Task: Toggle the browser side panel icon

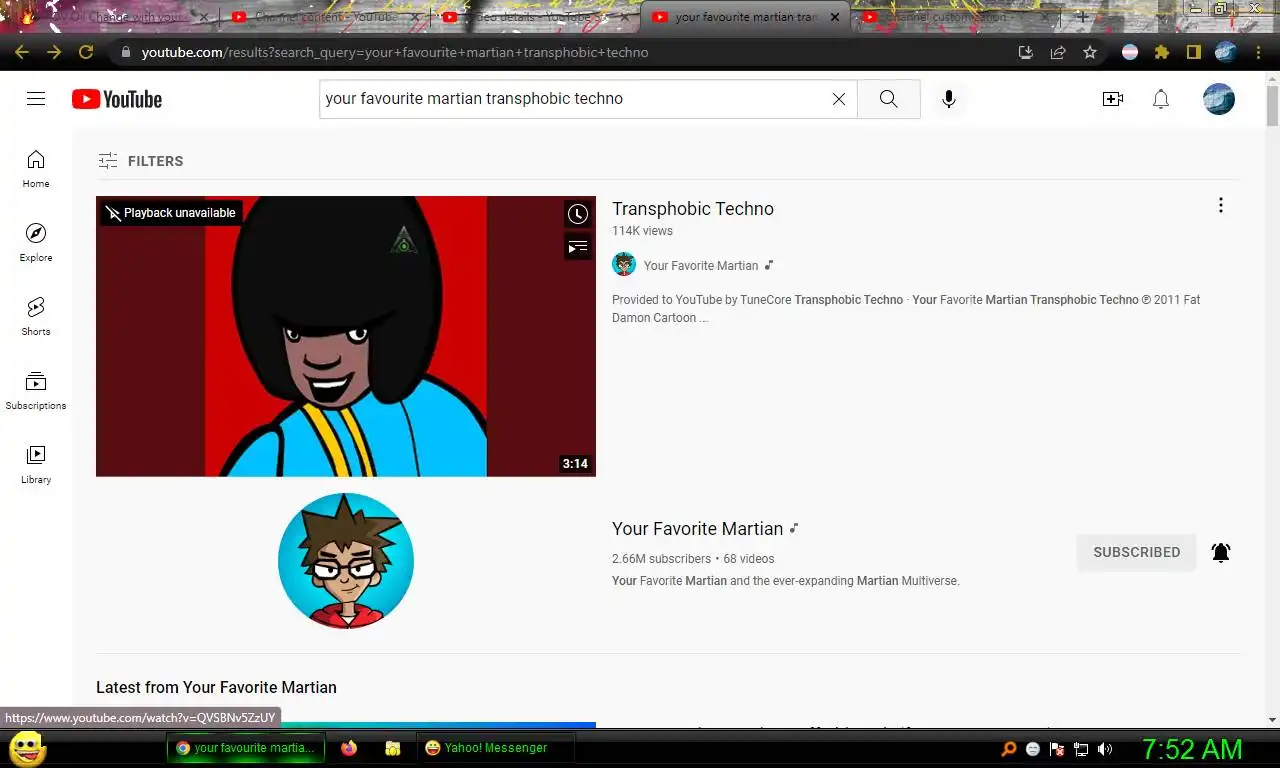Action: pyautogui.click(x=1193, y=52)
